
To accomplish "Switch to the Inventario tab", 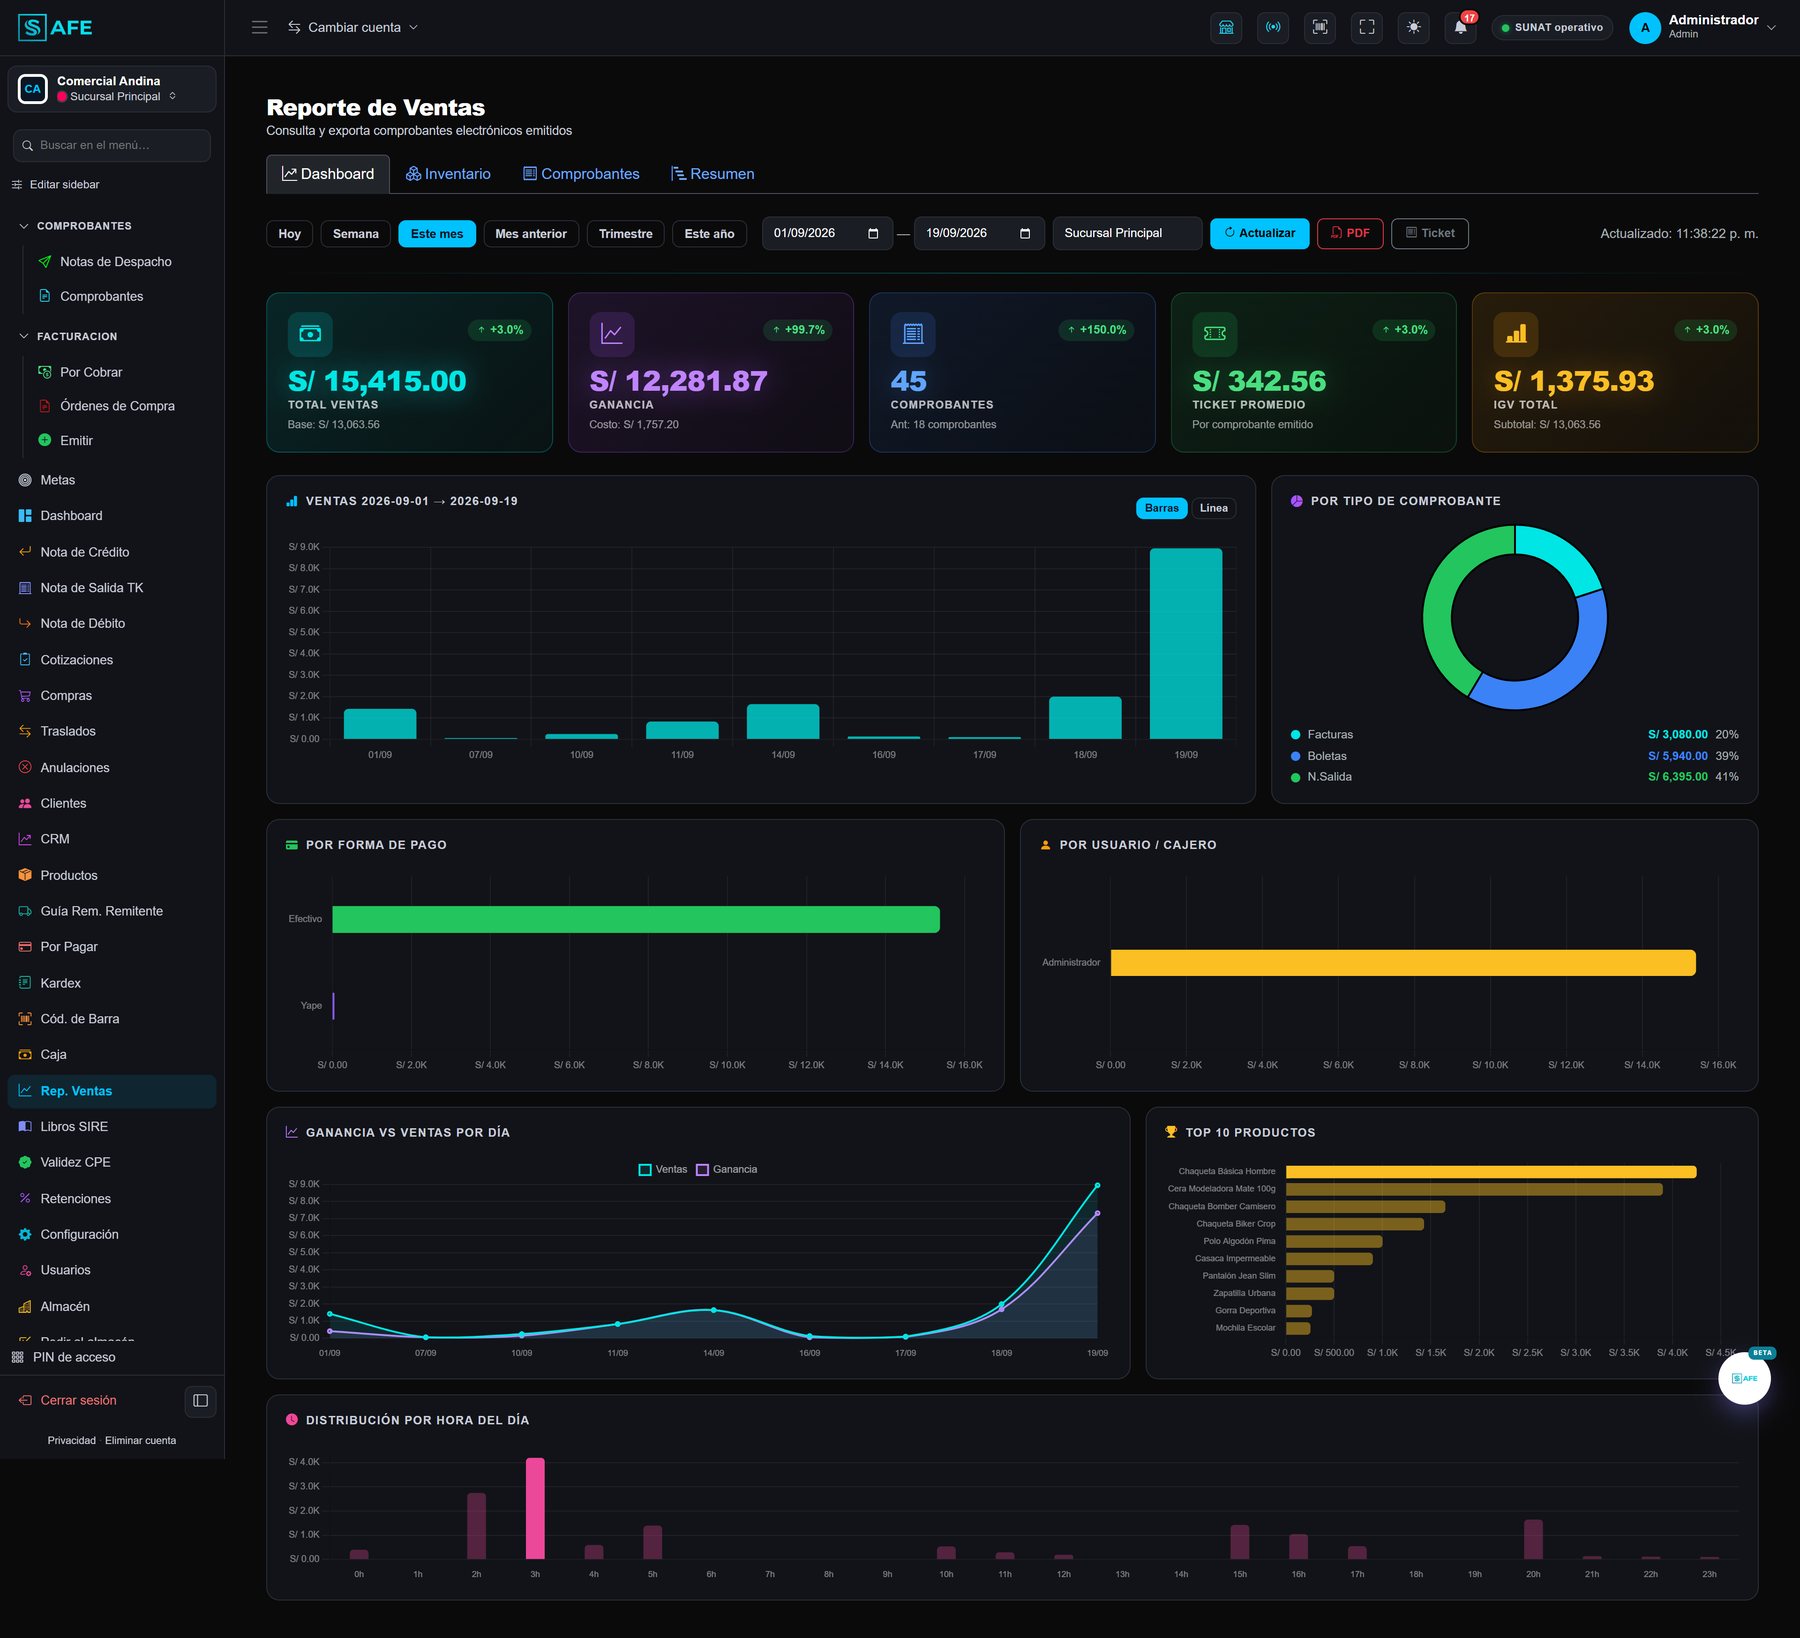I will pos(448,174).
